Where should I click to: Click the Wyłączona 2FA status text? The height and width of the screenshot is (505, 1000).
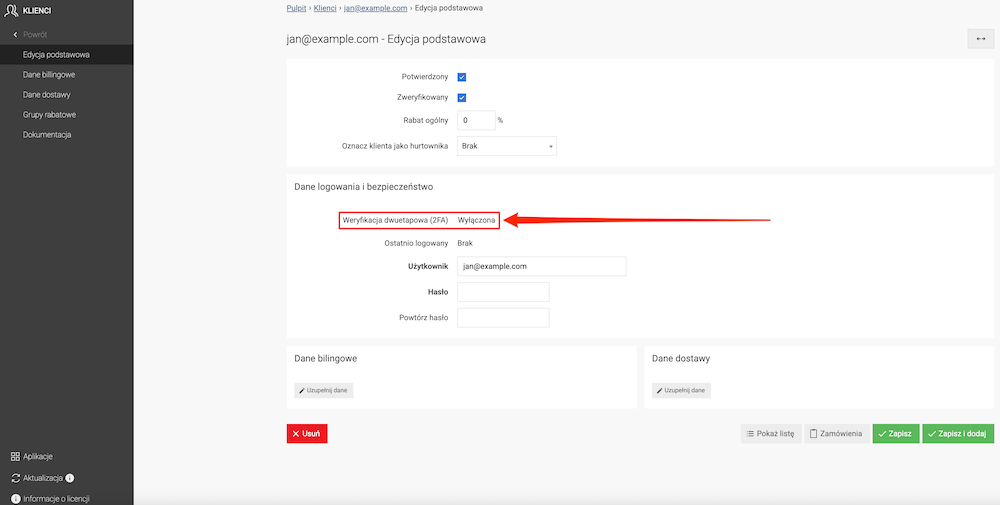(x=476, y=220)
